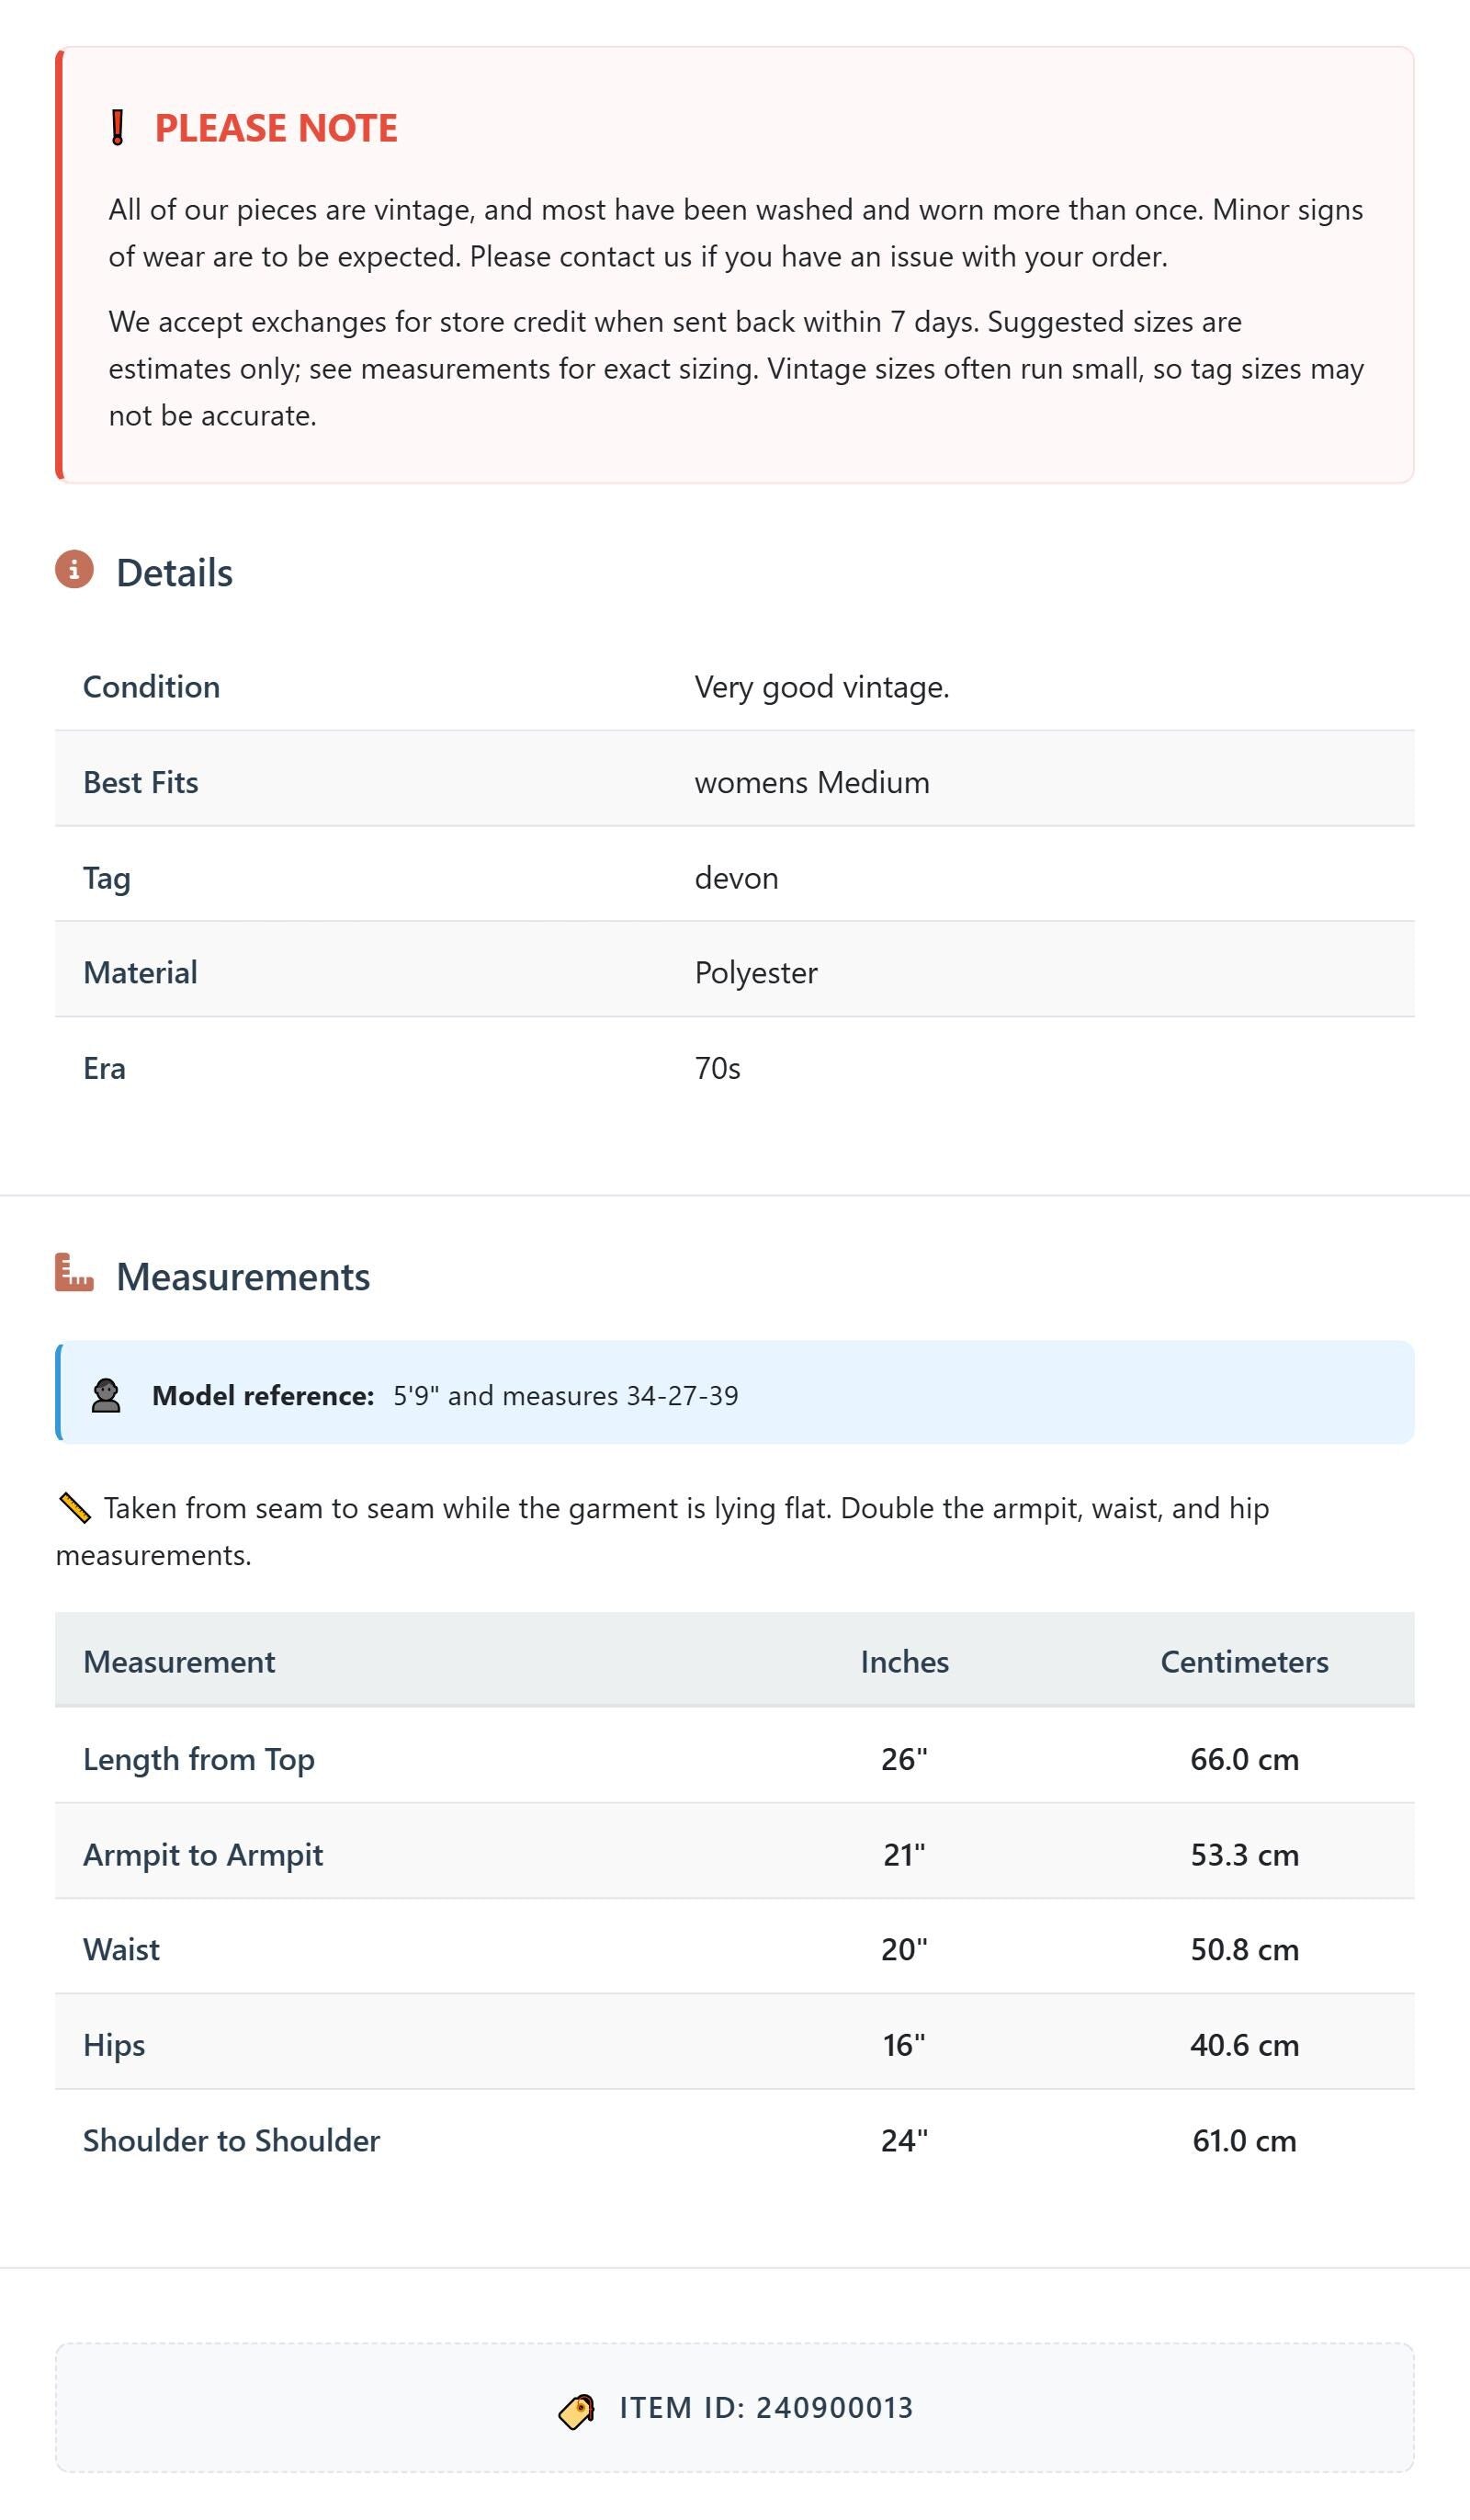Click the Measurements ruler icon
Viewport: 1470px width, 2520px height.
[x=74, y=1273]
